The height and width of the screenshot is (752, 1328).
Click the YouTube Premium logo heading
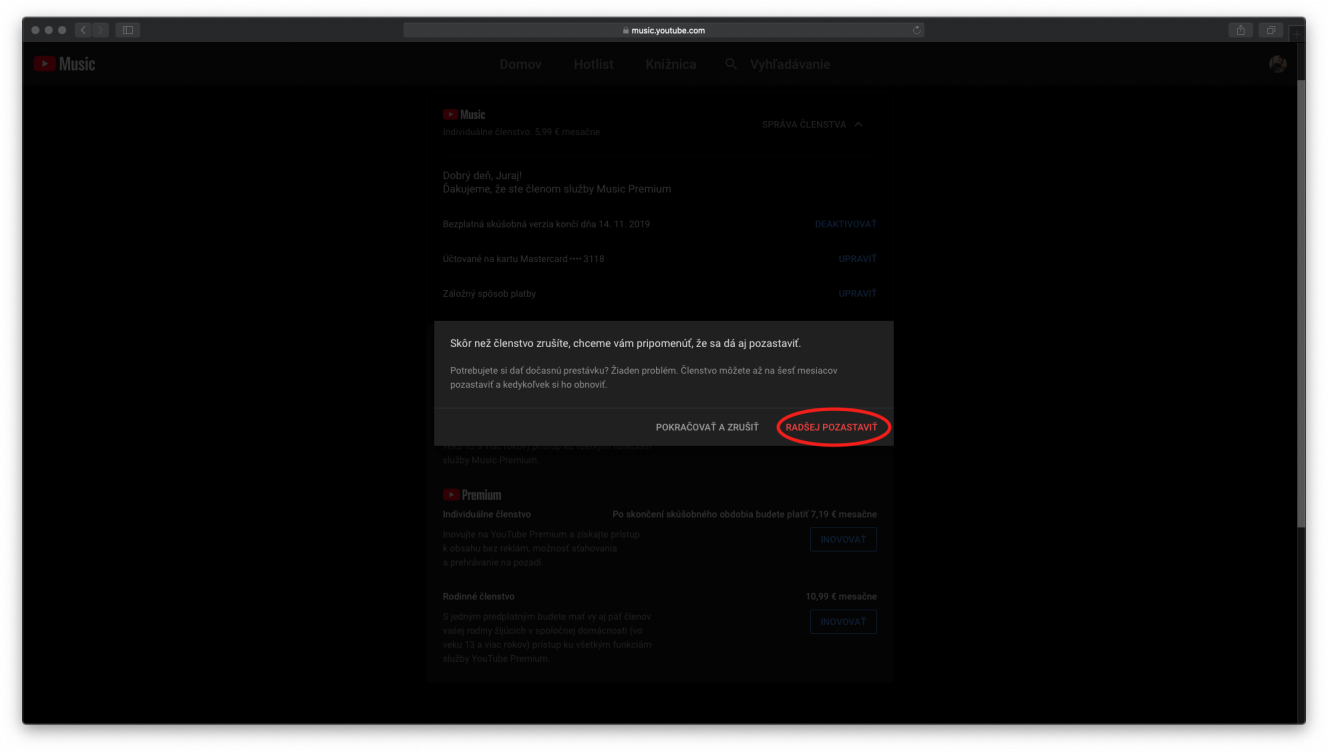[x=472, y=495]
